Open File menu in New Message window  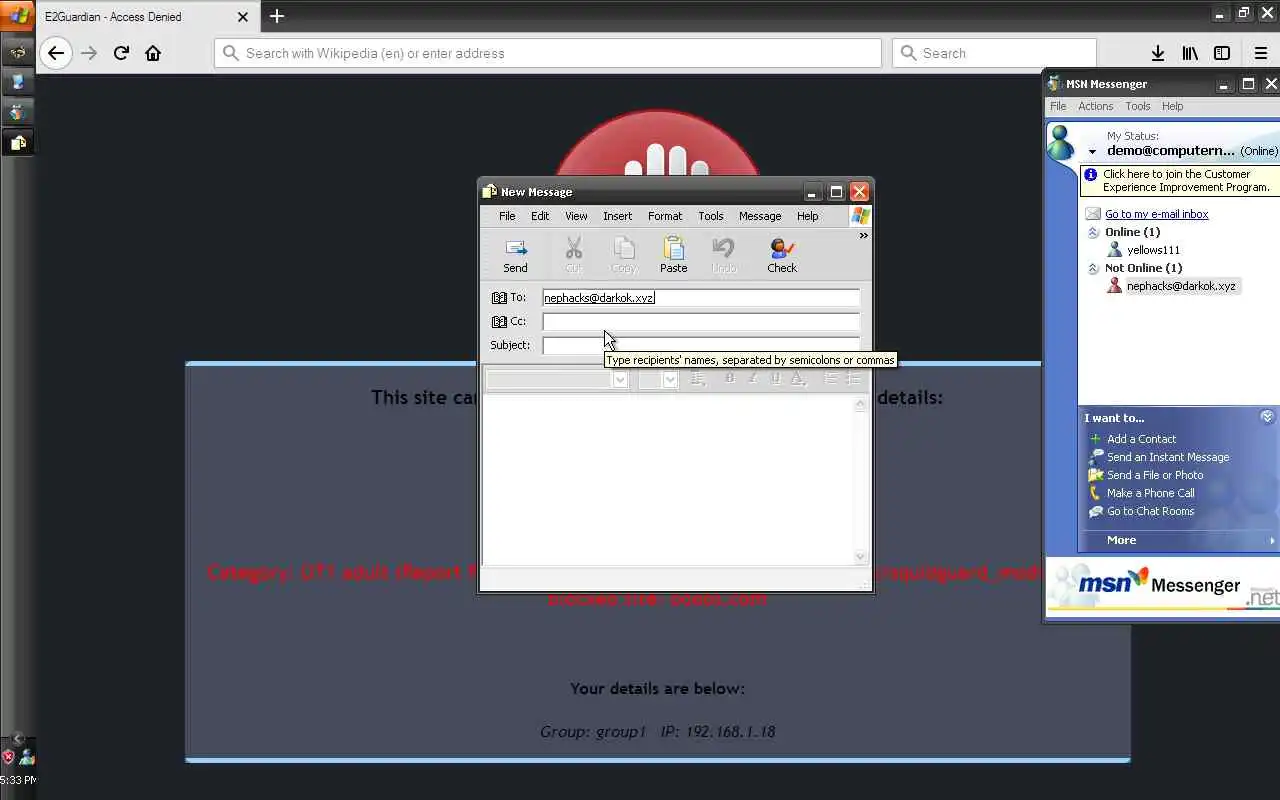[x=507, y=216]
